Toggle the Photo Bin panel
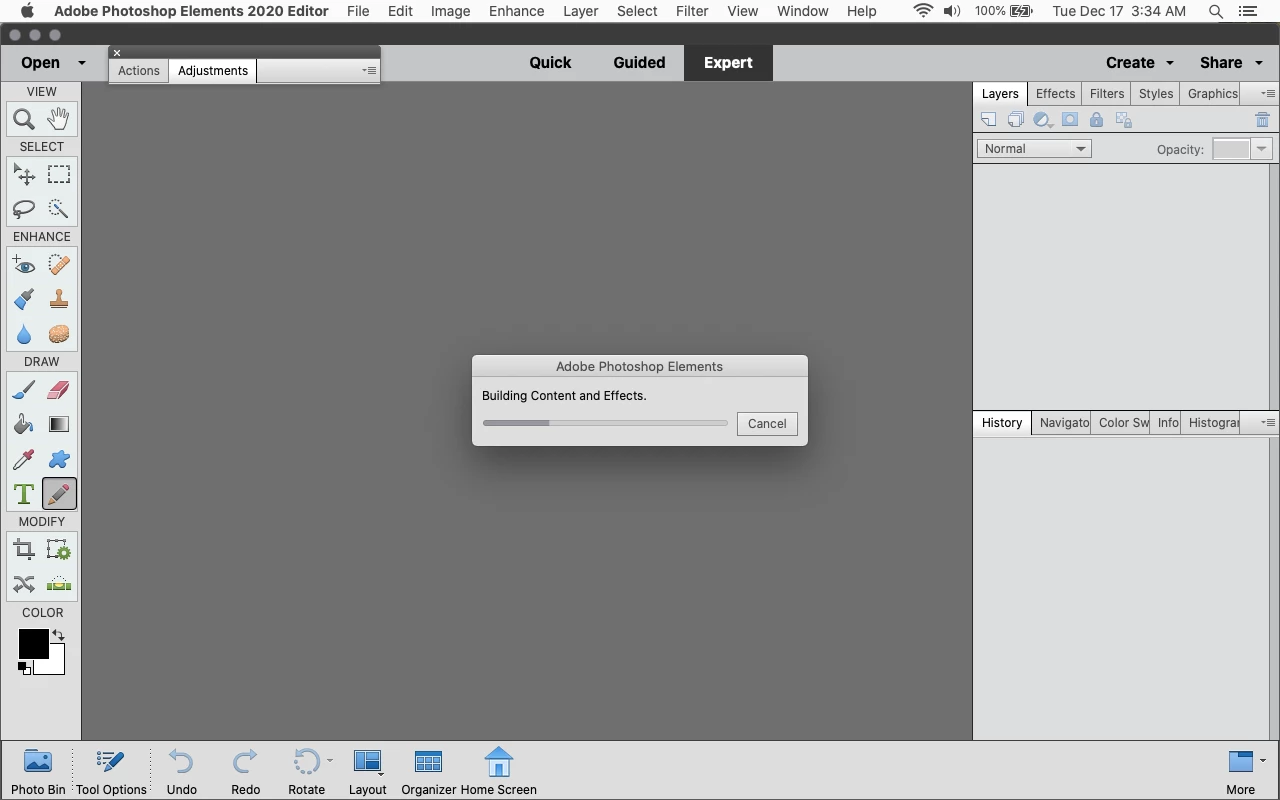The width and height of the screenshot is (1280, 800). pos(38,772)
